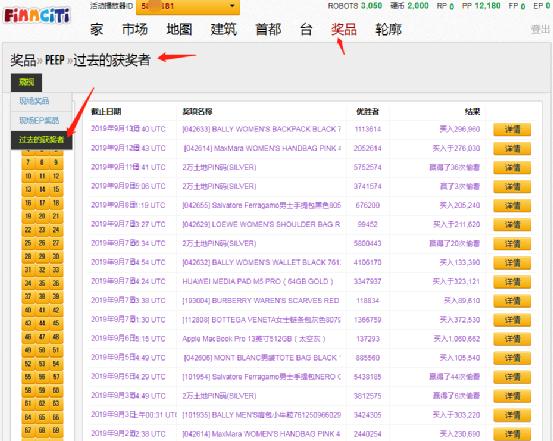Select 过去的获奖者 in the sidebar
Image resolution: width=553 pixels, height=441 pixels.
[x=42, y=140]
